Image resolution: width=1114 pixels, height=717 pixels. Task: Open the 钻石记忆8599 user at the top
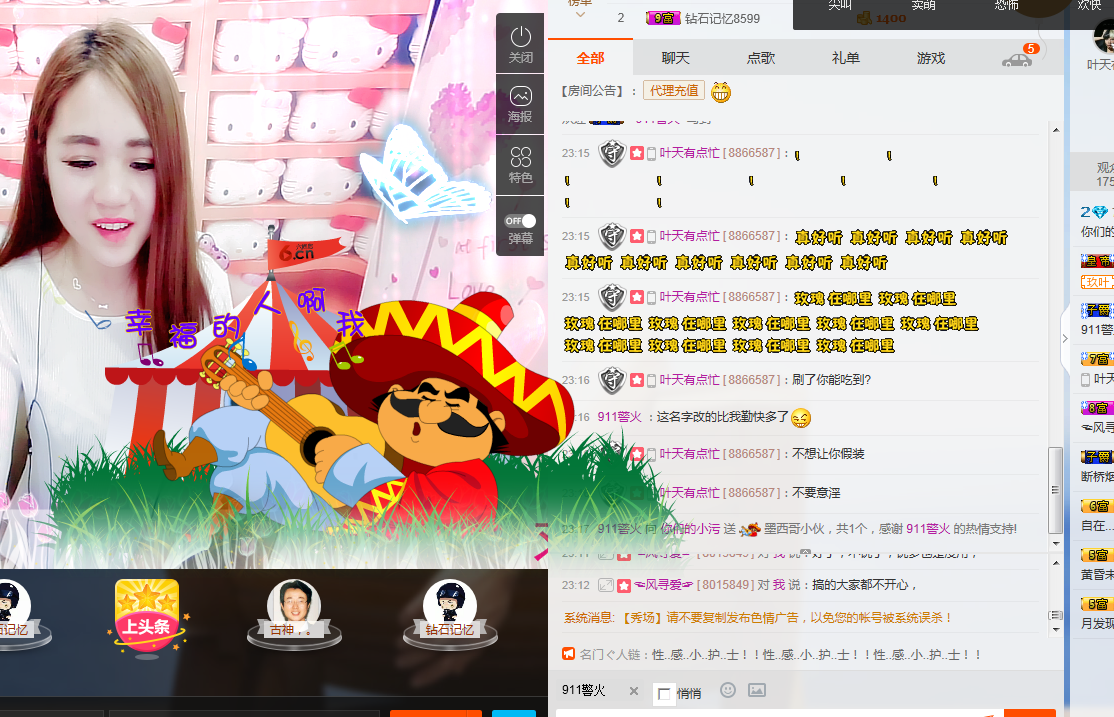pos(722,18)
